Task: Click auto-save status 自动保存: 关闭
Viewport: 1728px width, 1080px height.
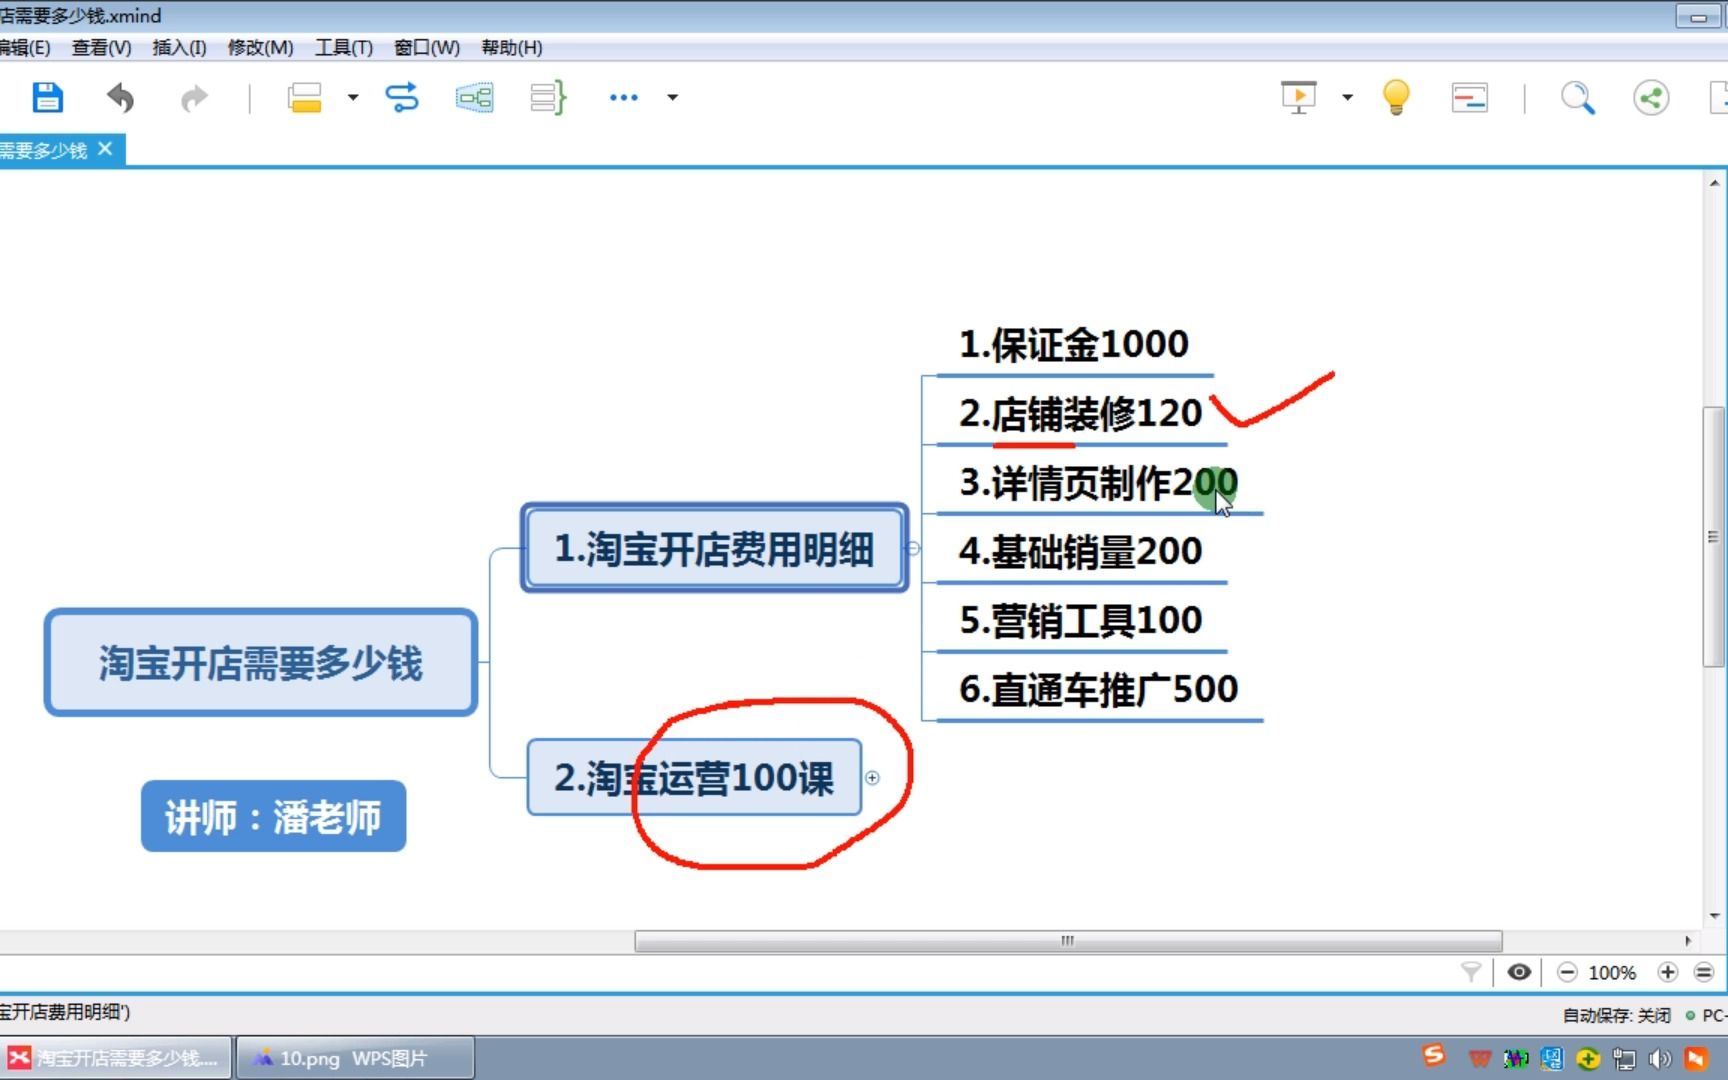Action: point(1616,1015)
